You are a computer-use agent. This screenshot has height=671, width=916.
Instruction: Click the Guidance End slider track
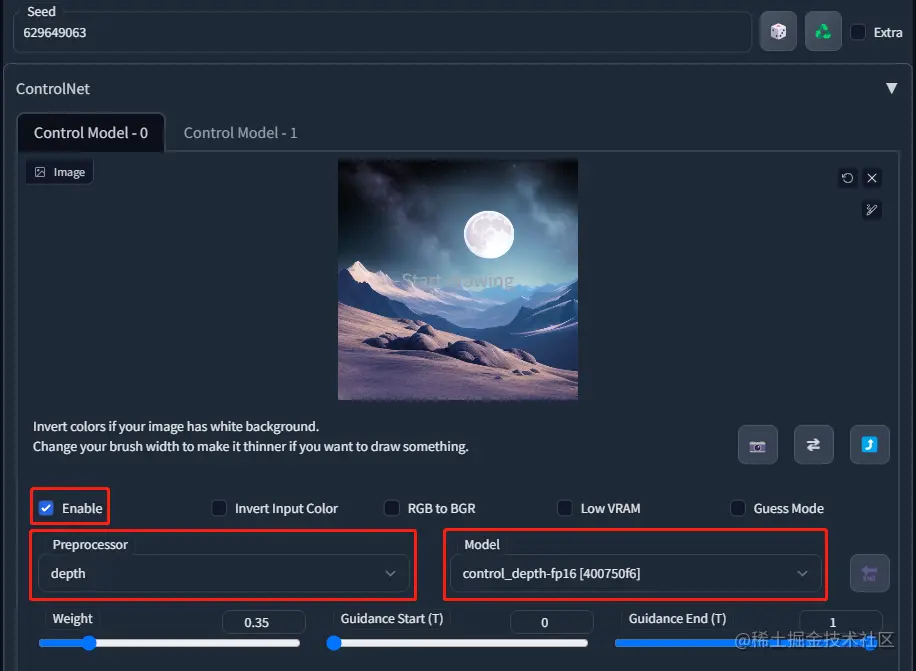(745, 643)
